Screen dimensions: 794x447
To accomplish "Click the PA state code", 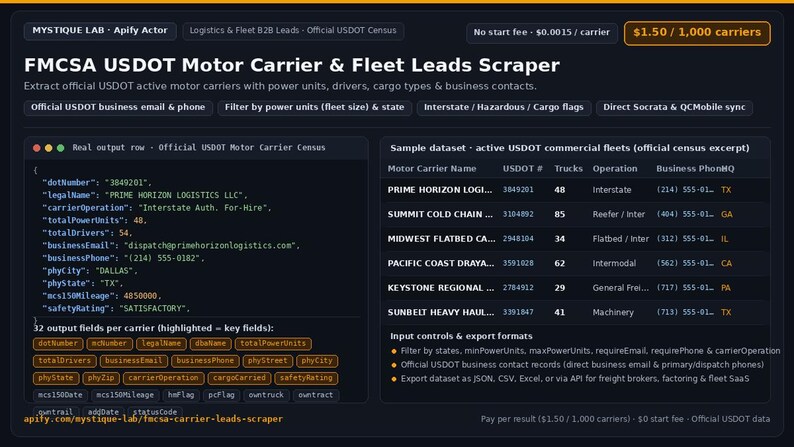I will (x=726, y=288).
